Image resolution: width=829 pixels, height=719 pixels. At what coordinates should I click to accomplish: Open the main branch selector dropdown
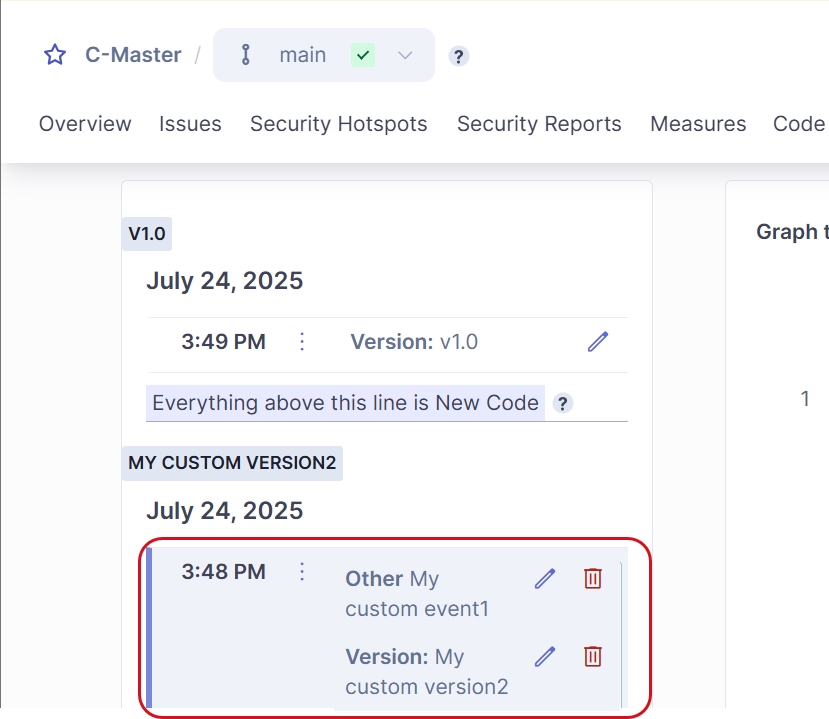tap(404, 55)
